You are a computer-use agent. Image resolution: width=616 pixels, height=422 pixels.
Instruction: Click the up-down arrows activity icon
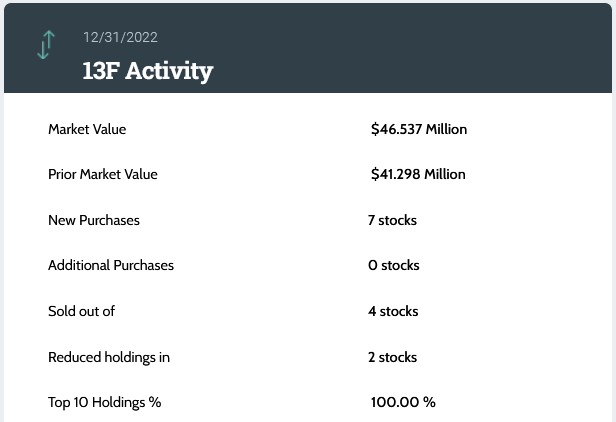click(x=46, y=46)
